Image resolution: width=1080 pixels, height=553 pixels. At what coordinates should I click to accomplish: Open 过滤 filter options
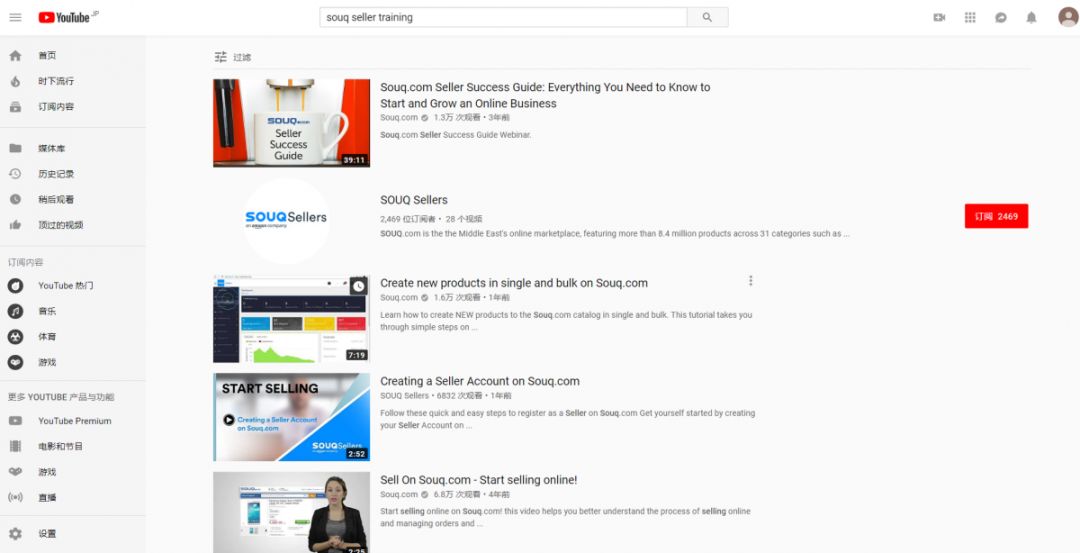(233, 57)
